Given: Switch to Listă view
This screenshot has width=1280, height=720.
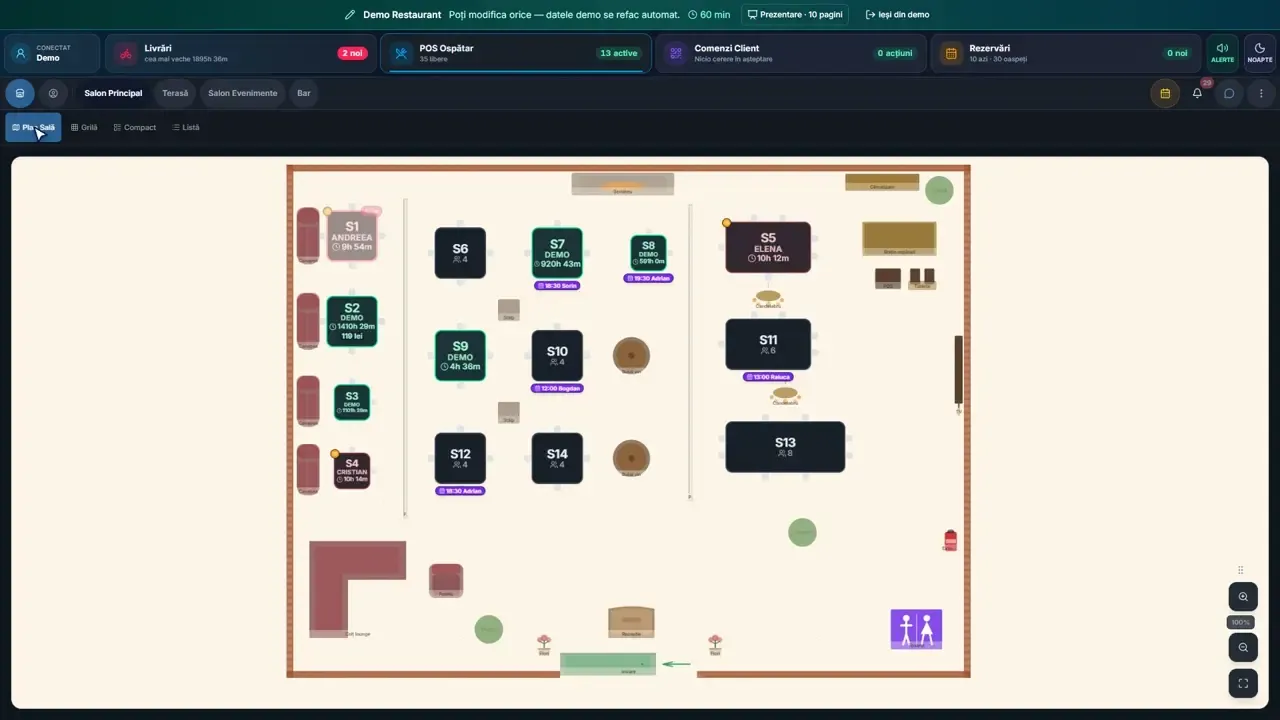Looking at the screenshot, I should 186,127.
